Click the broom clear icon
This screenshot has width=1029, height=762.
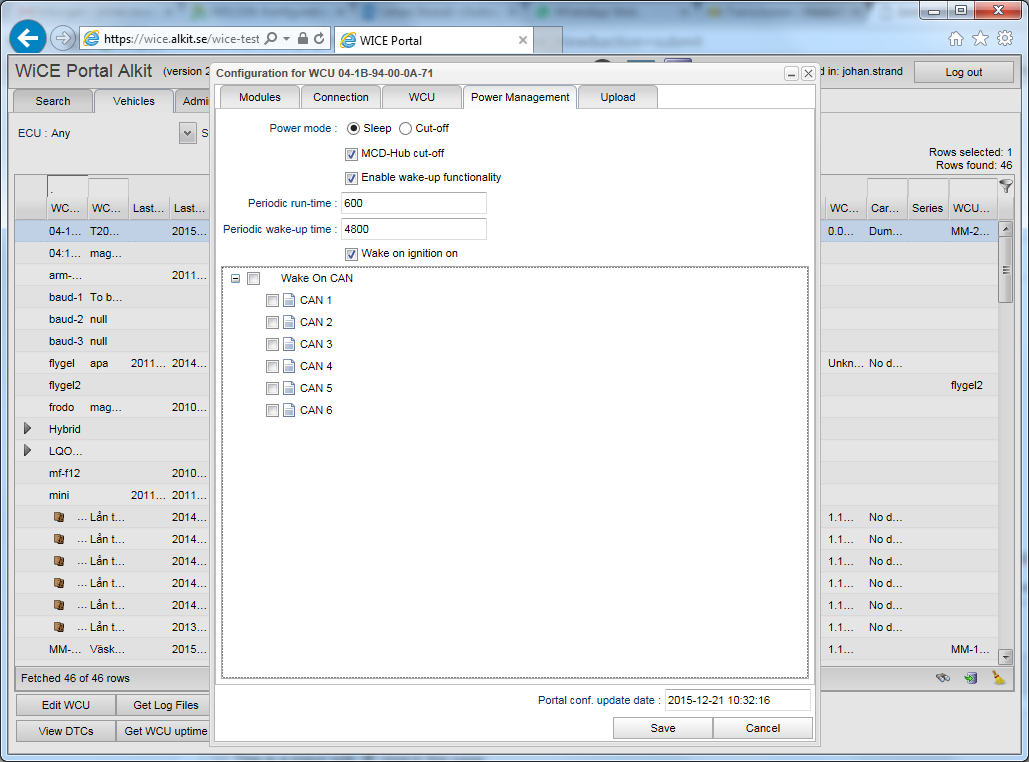(x=998, y=677)
